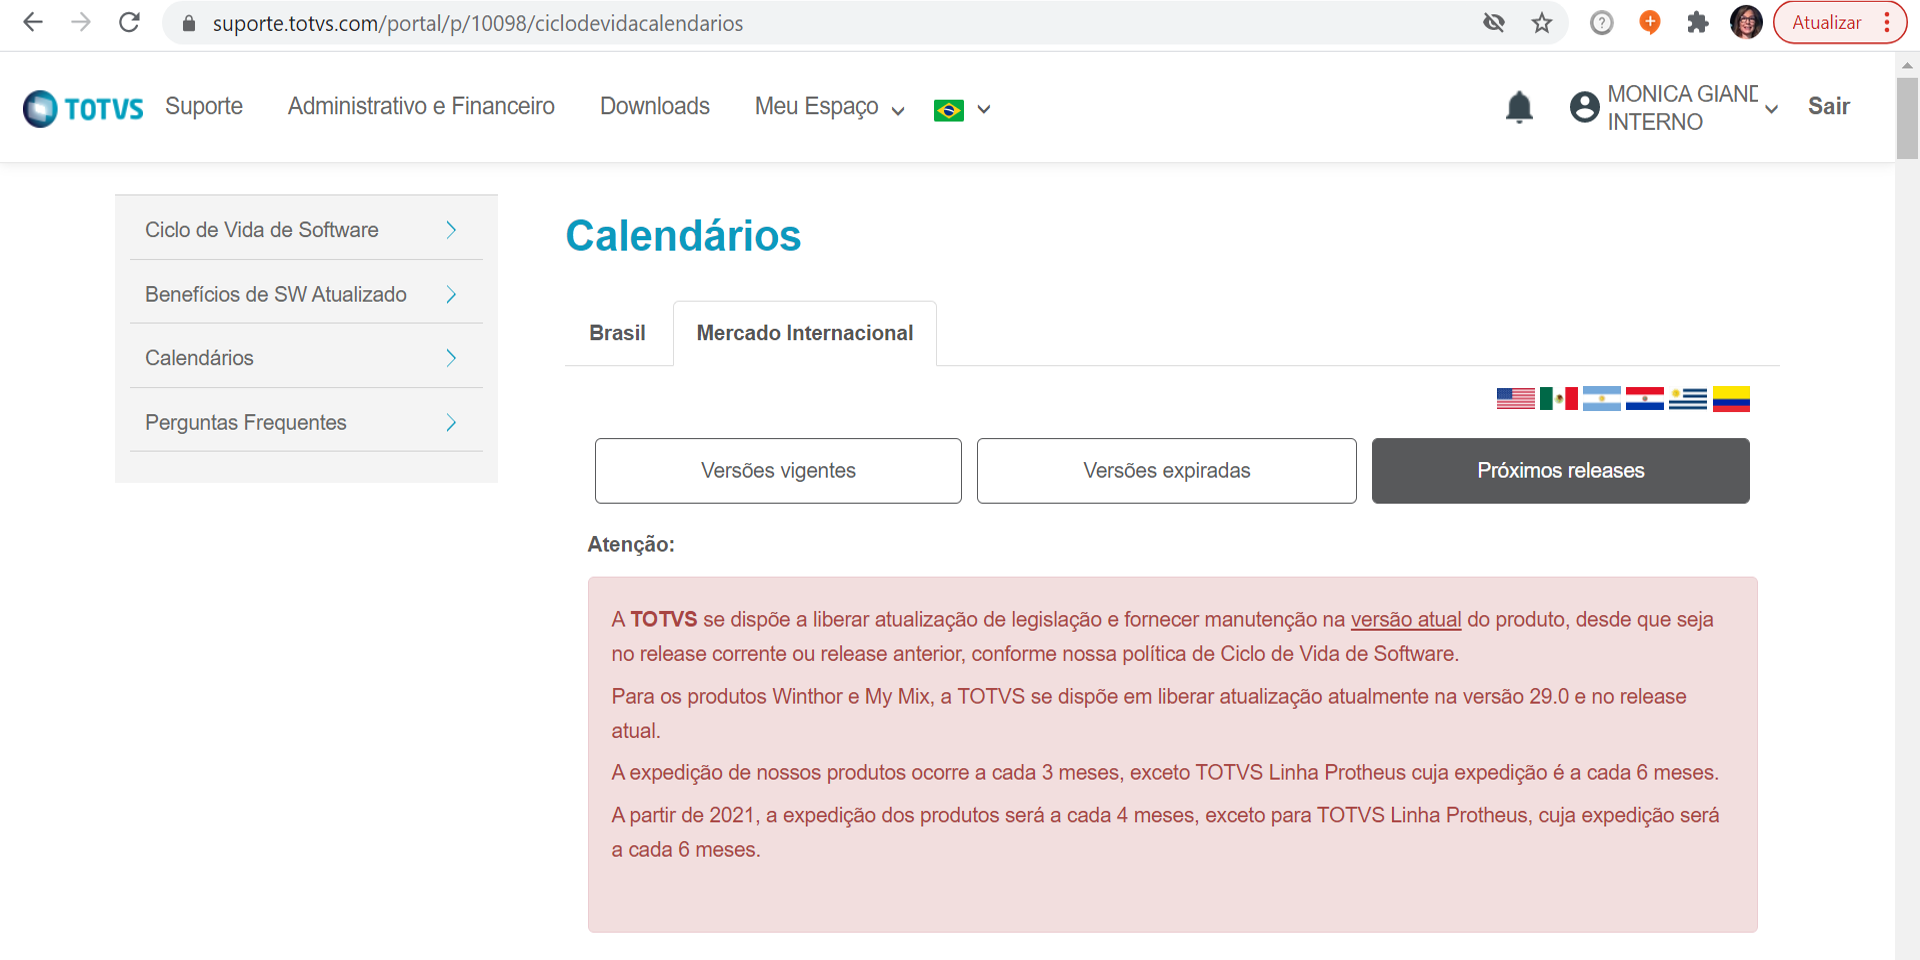
Task: Open the Extensions puzzle piece menu
Action: (1698, 22)
